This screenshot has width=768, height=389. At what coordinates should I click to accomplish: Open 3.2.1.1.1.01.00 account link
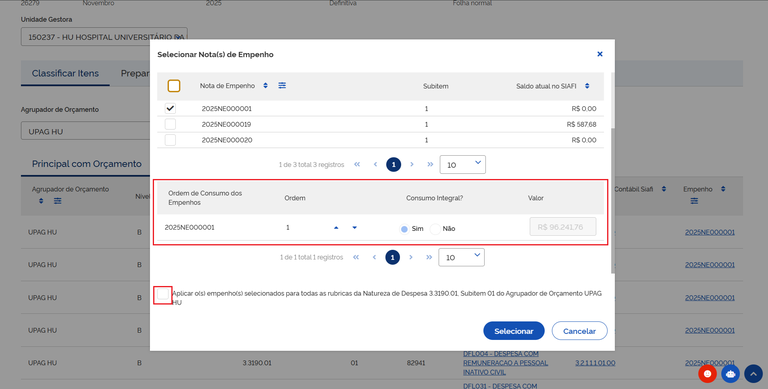tap(595, 363)
